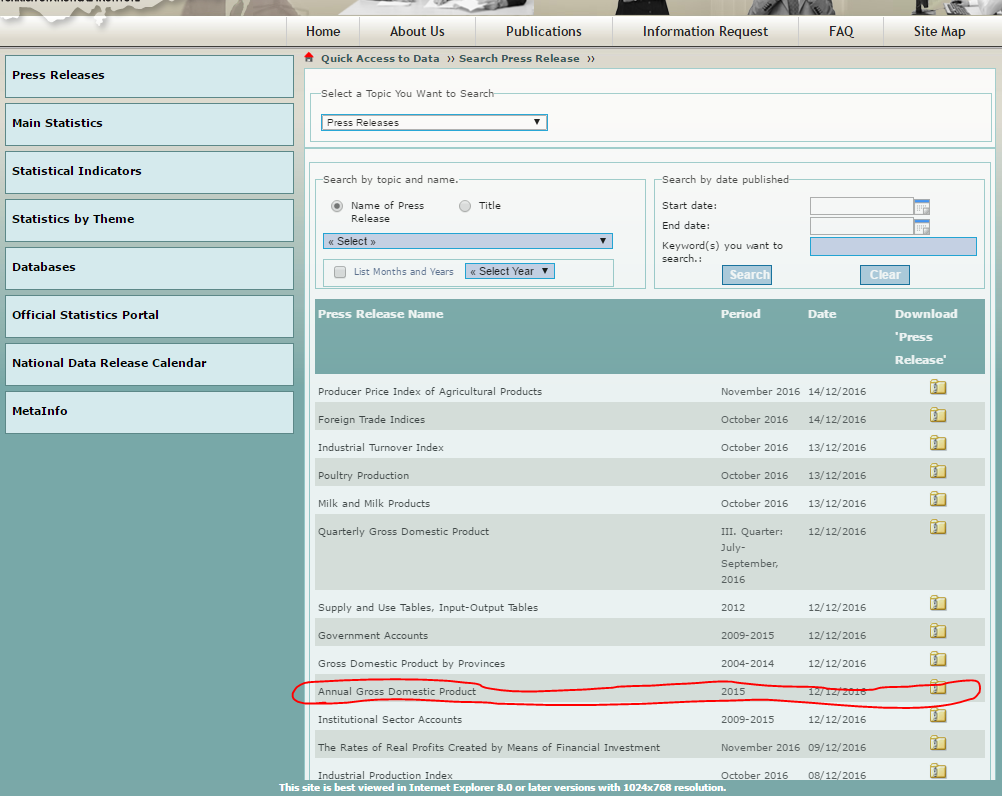Image resolution: width=1002 pixels, height=796 pixels.
Task: Download Industrial Turnover Index press release
Action: [x=937, y=443]
